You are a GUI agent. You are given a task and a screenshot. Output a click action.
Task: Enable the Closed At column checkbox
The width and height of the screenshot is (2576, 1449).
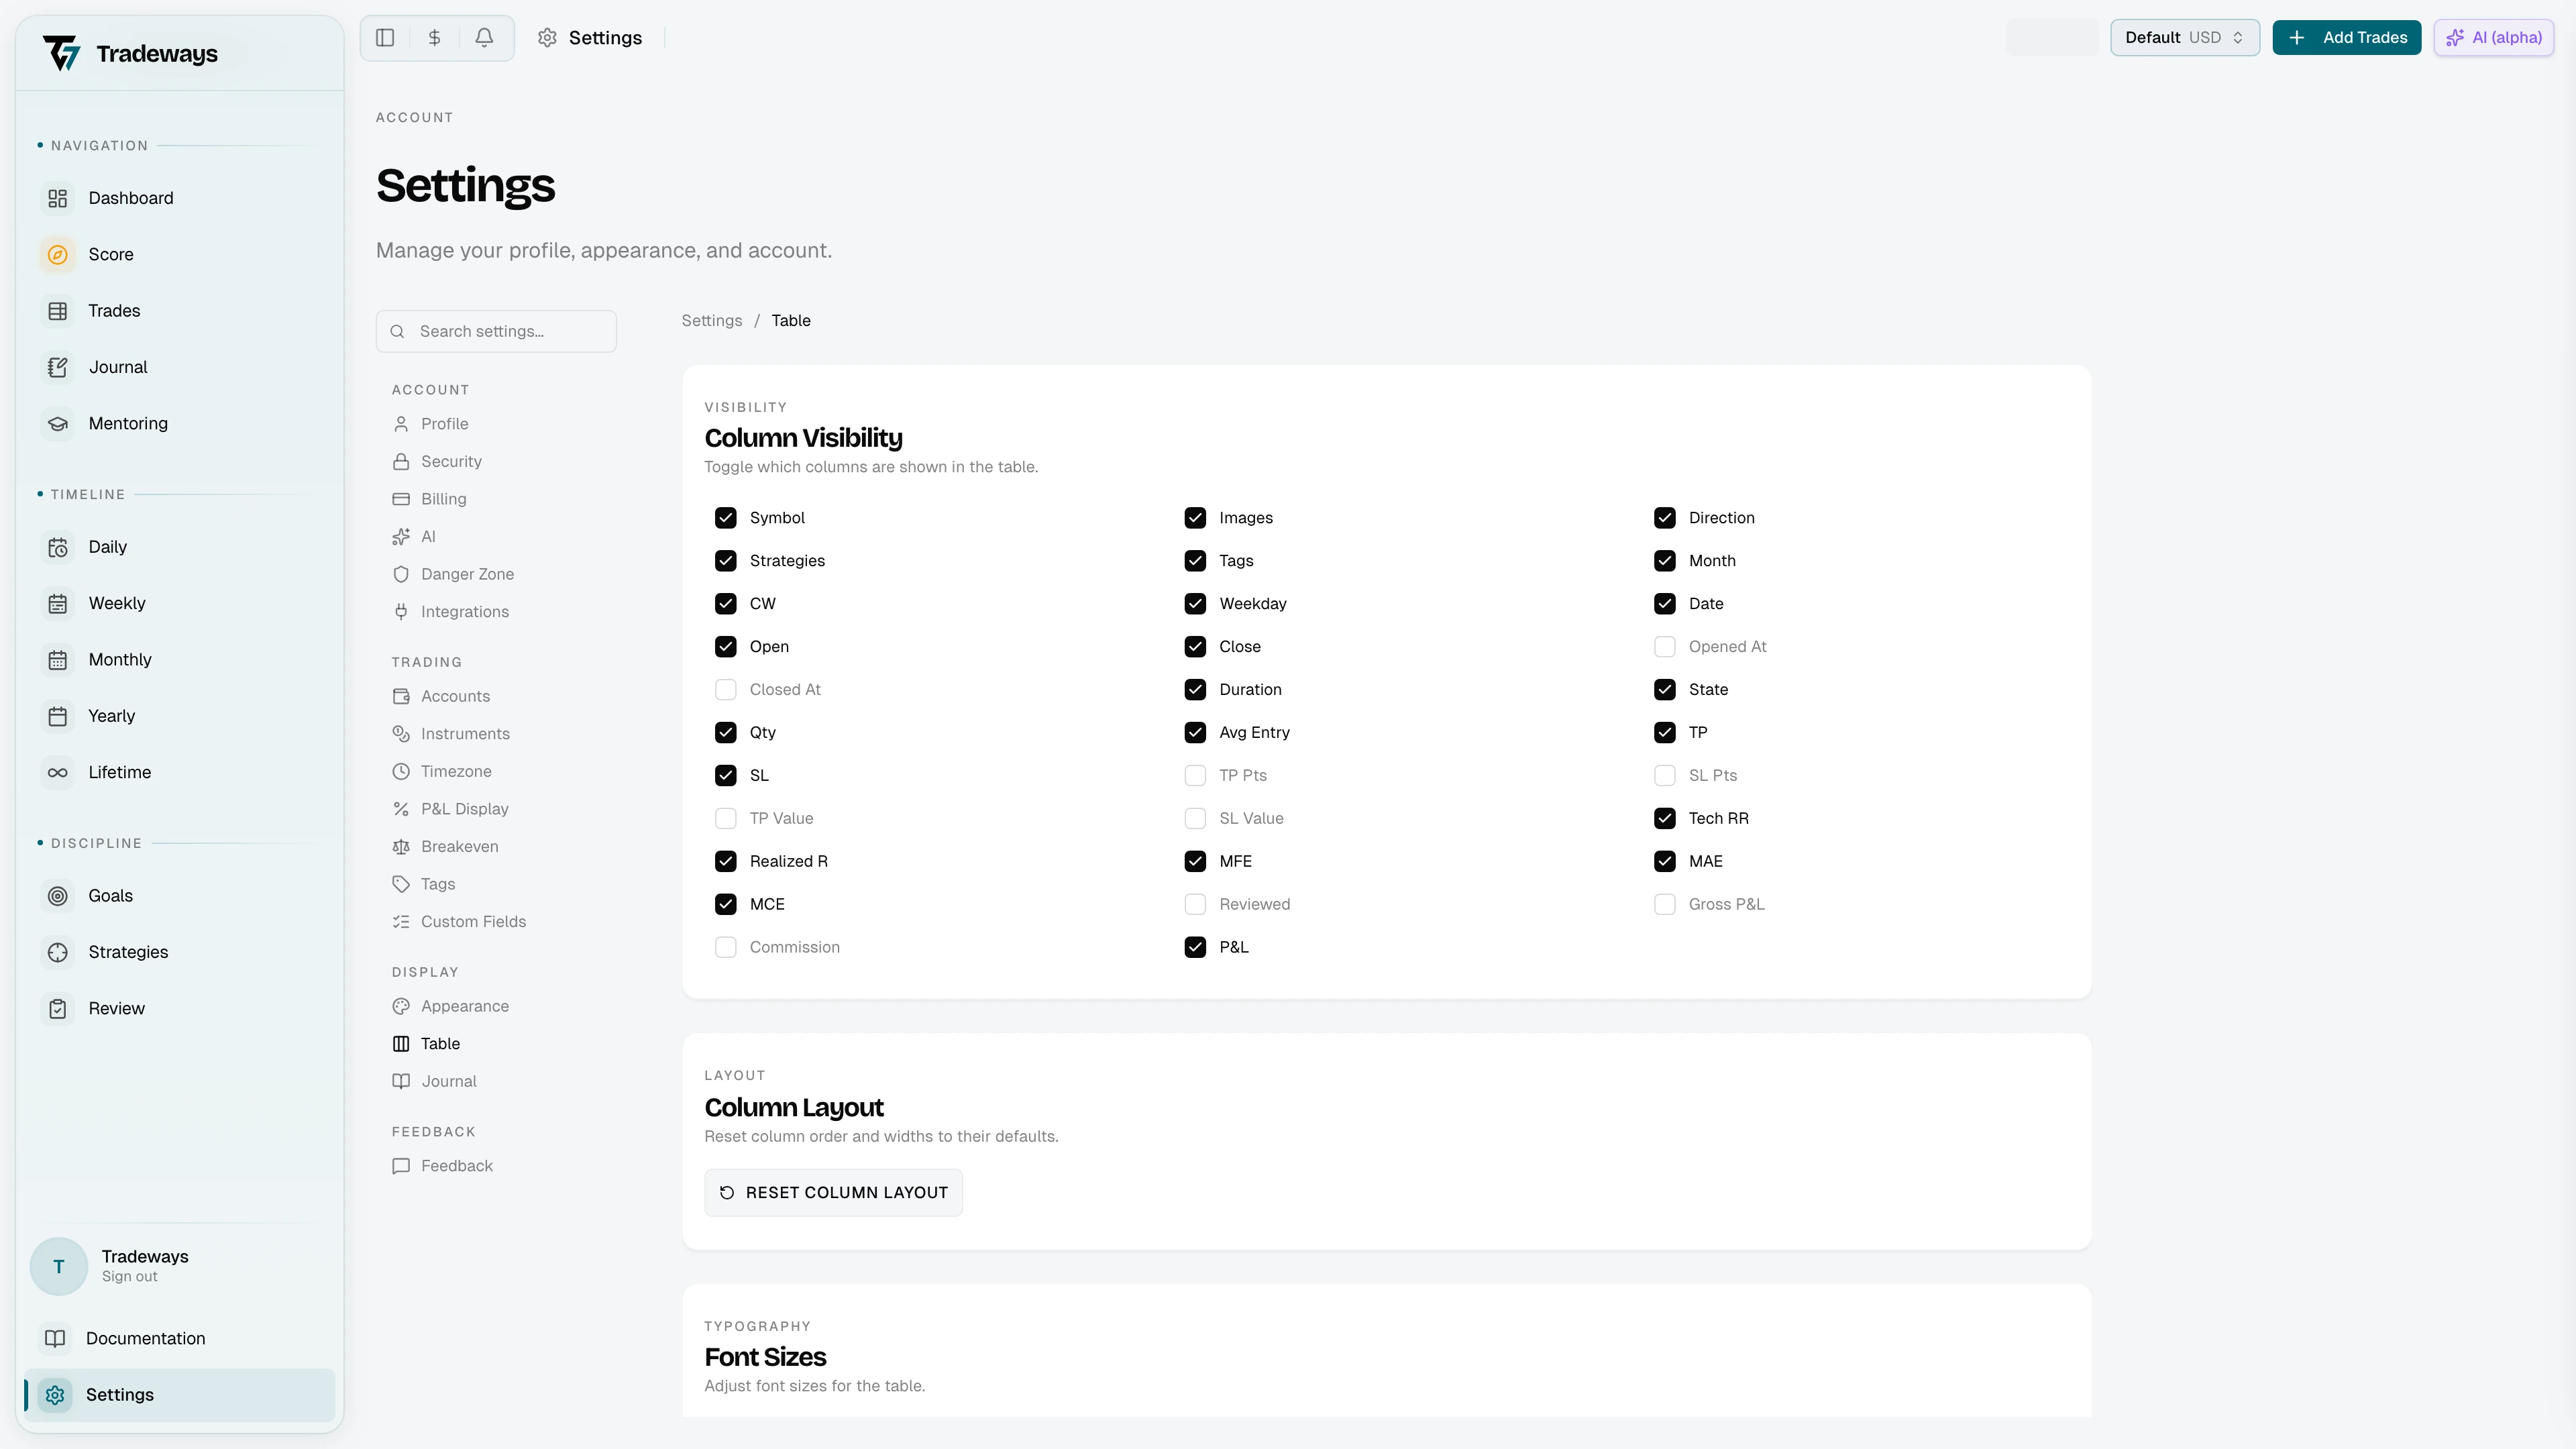pyautogui.click(x=726, y=690)
